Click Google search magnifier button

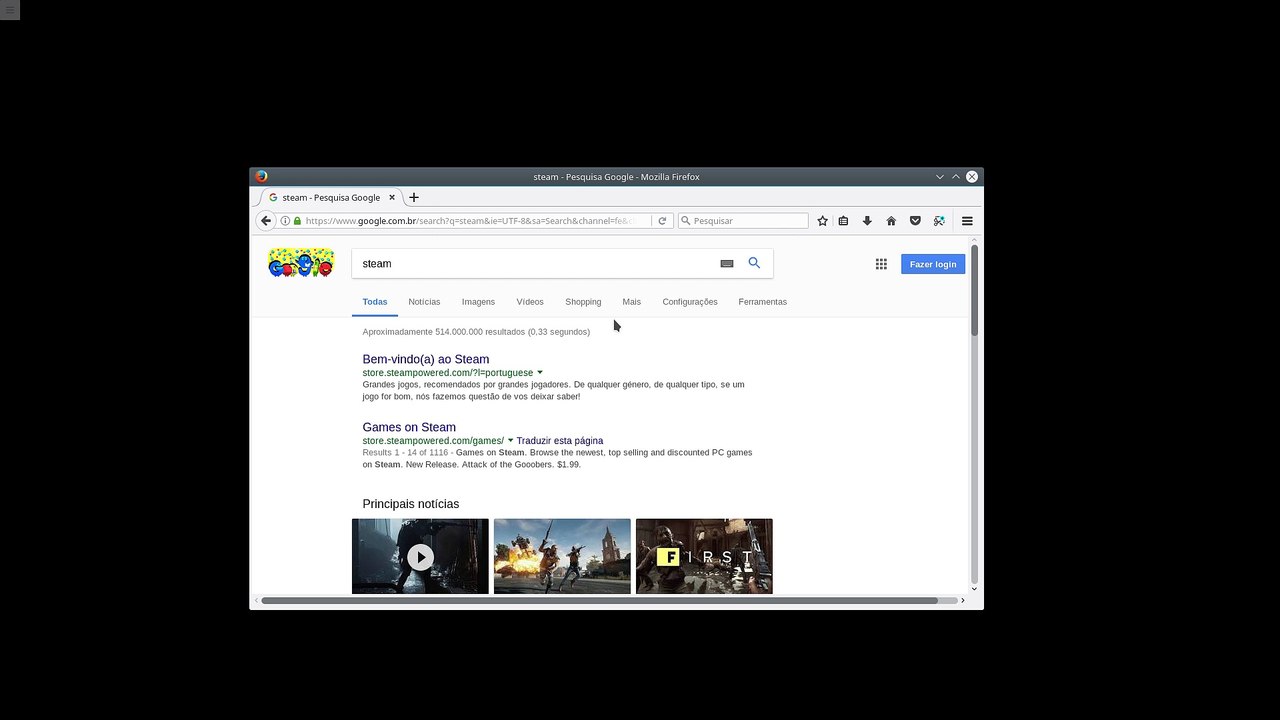pos(754,263)
